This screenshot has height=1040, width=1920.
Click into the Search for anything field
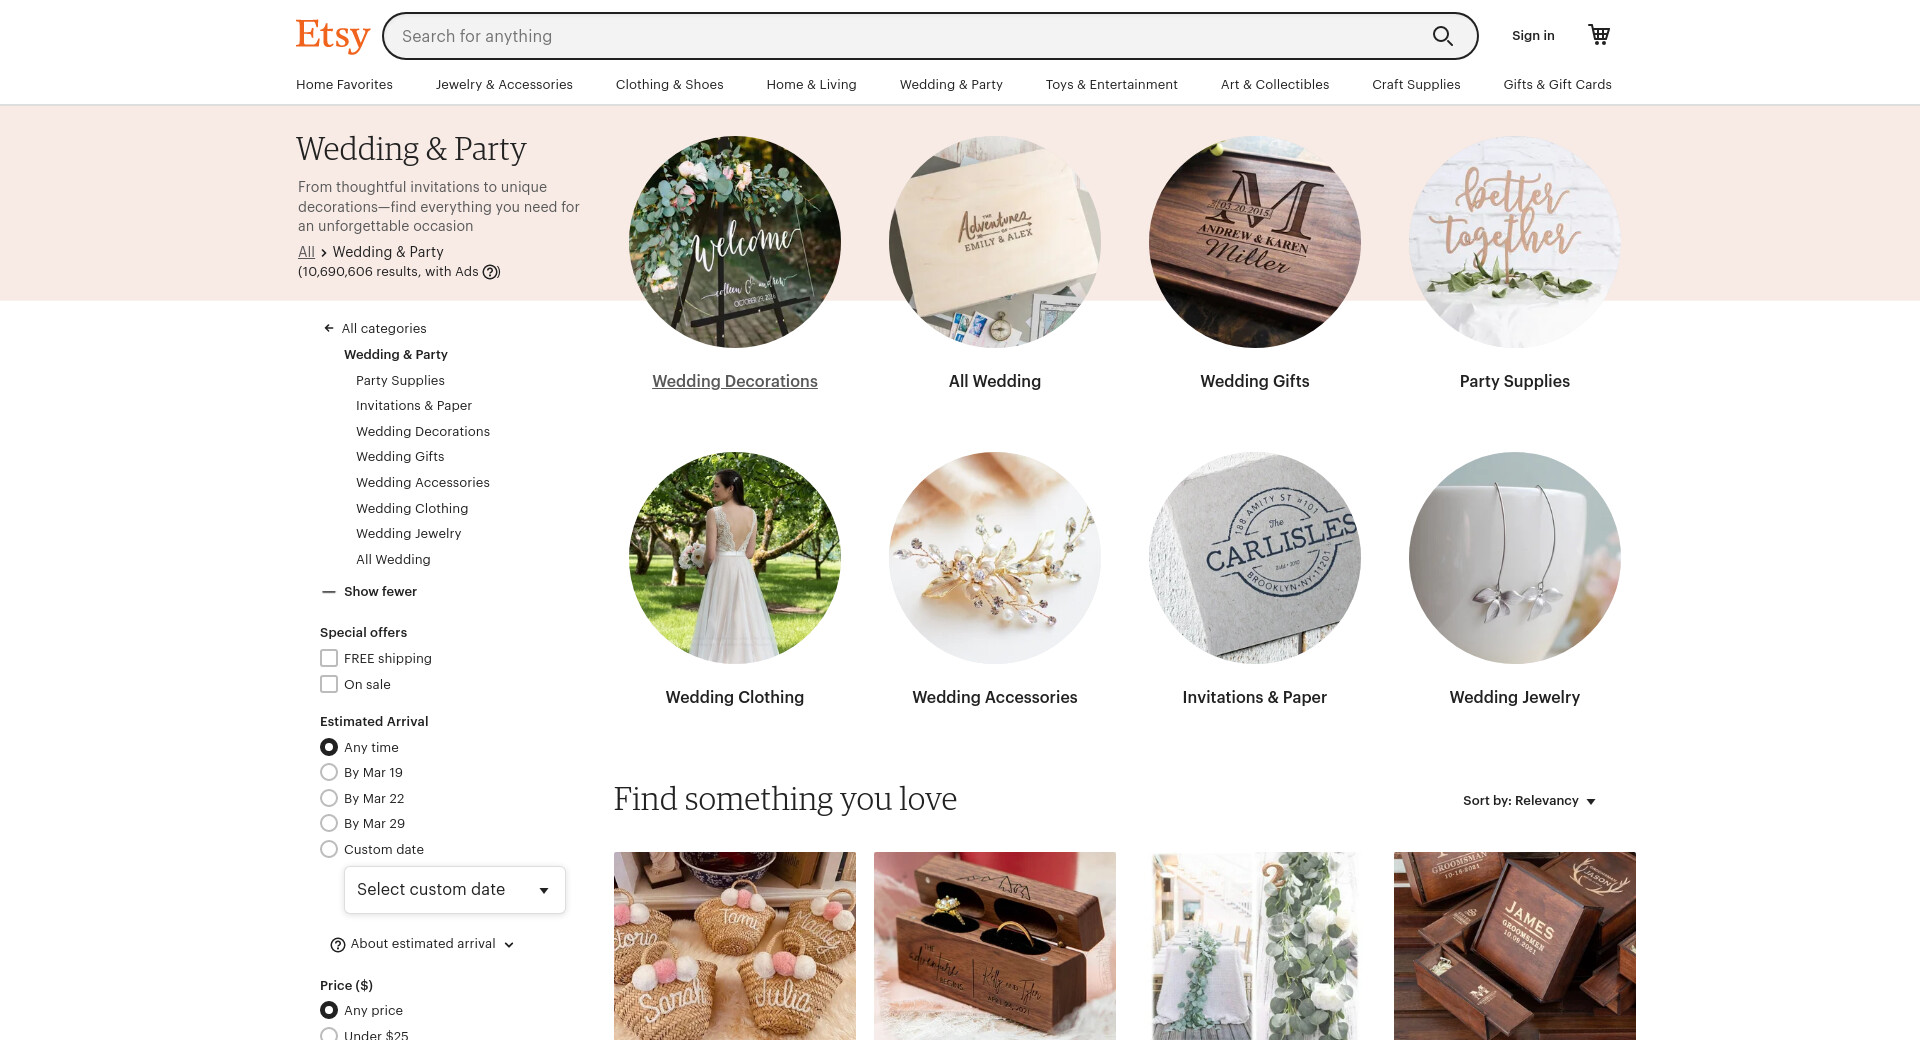(x=910, y=36)
